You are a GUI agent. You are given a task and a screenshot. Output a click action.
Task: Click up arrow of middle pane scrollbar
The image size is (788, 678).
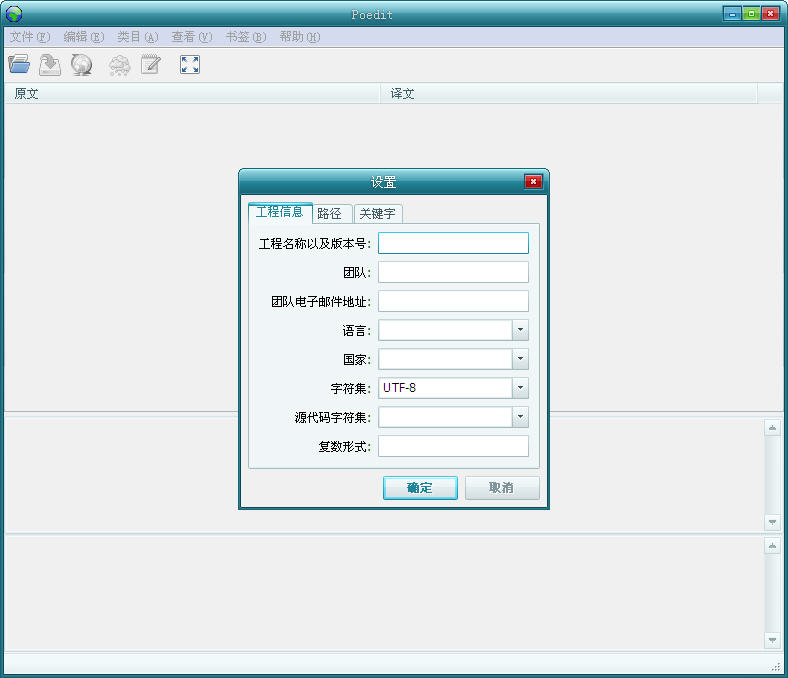pos(772,428)
